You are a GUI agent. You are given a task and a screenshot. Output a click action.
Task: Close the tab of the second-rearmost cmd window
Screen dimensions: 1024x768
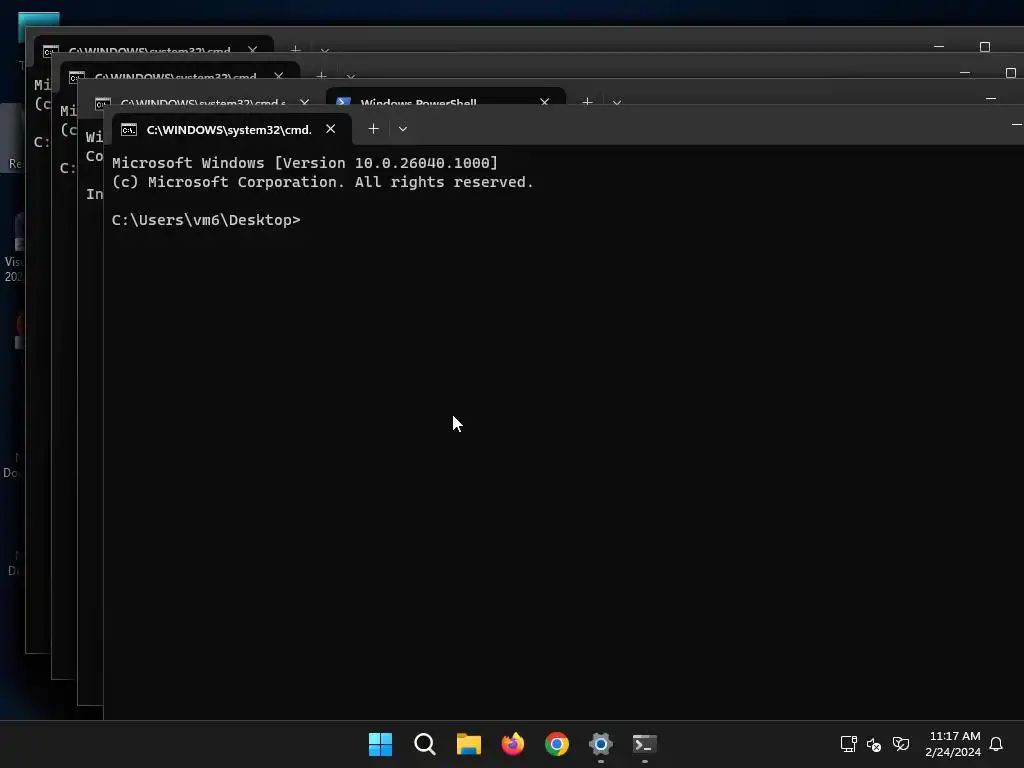tap(279, 76)
